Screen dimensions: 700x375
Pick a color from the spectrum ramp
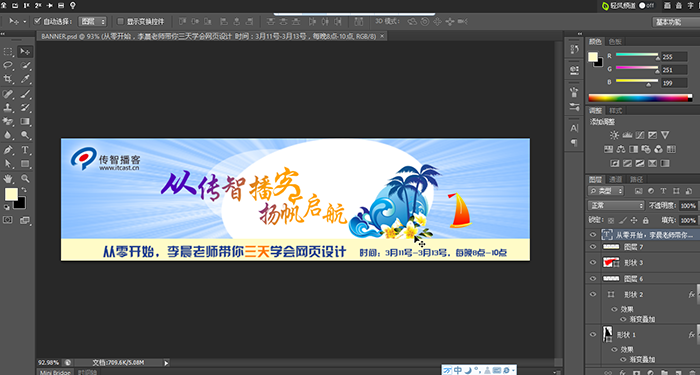640,98
